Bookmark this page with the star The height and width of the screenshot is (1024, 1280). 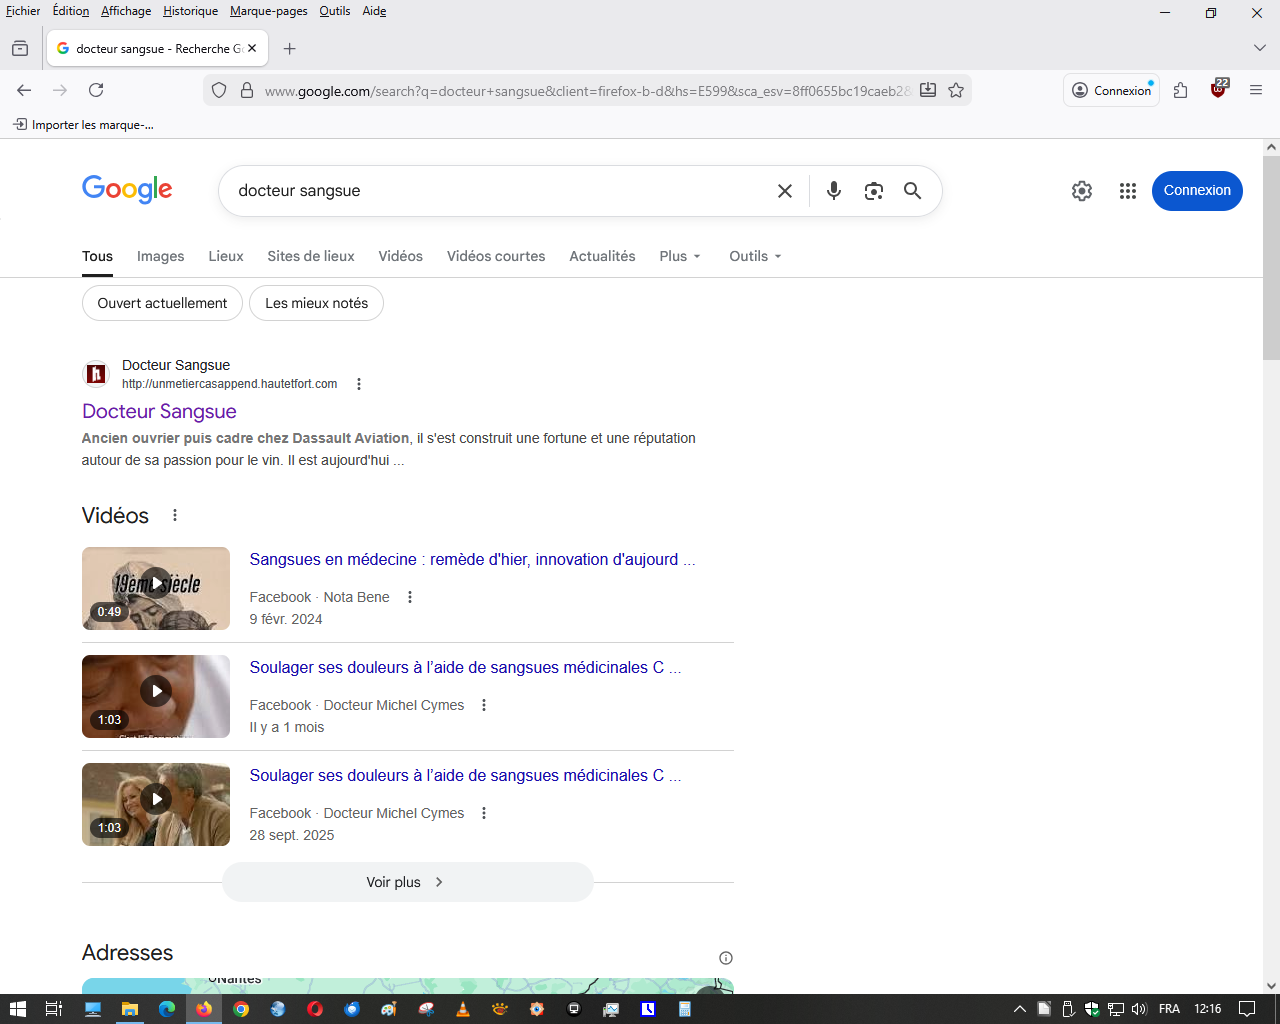click(x=956, y=90)
